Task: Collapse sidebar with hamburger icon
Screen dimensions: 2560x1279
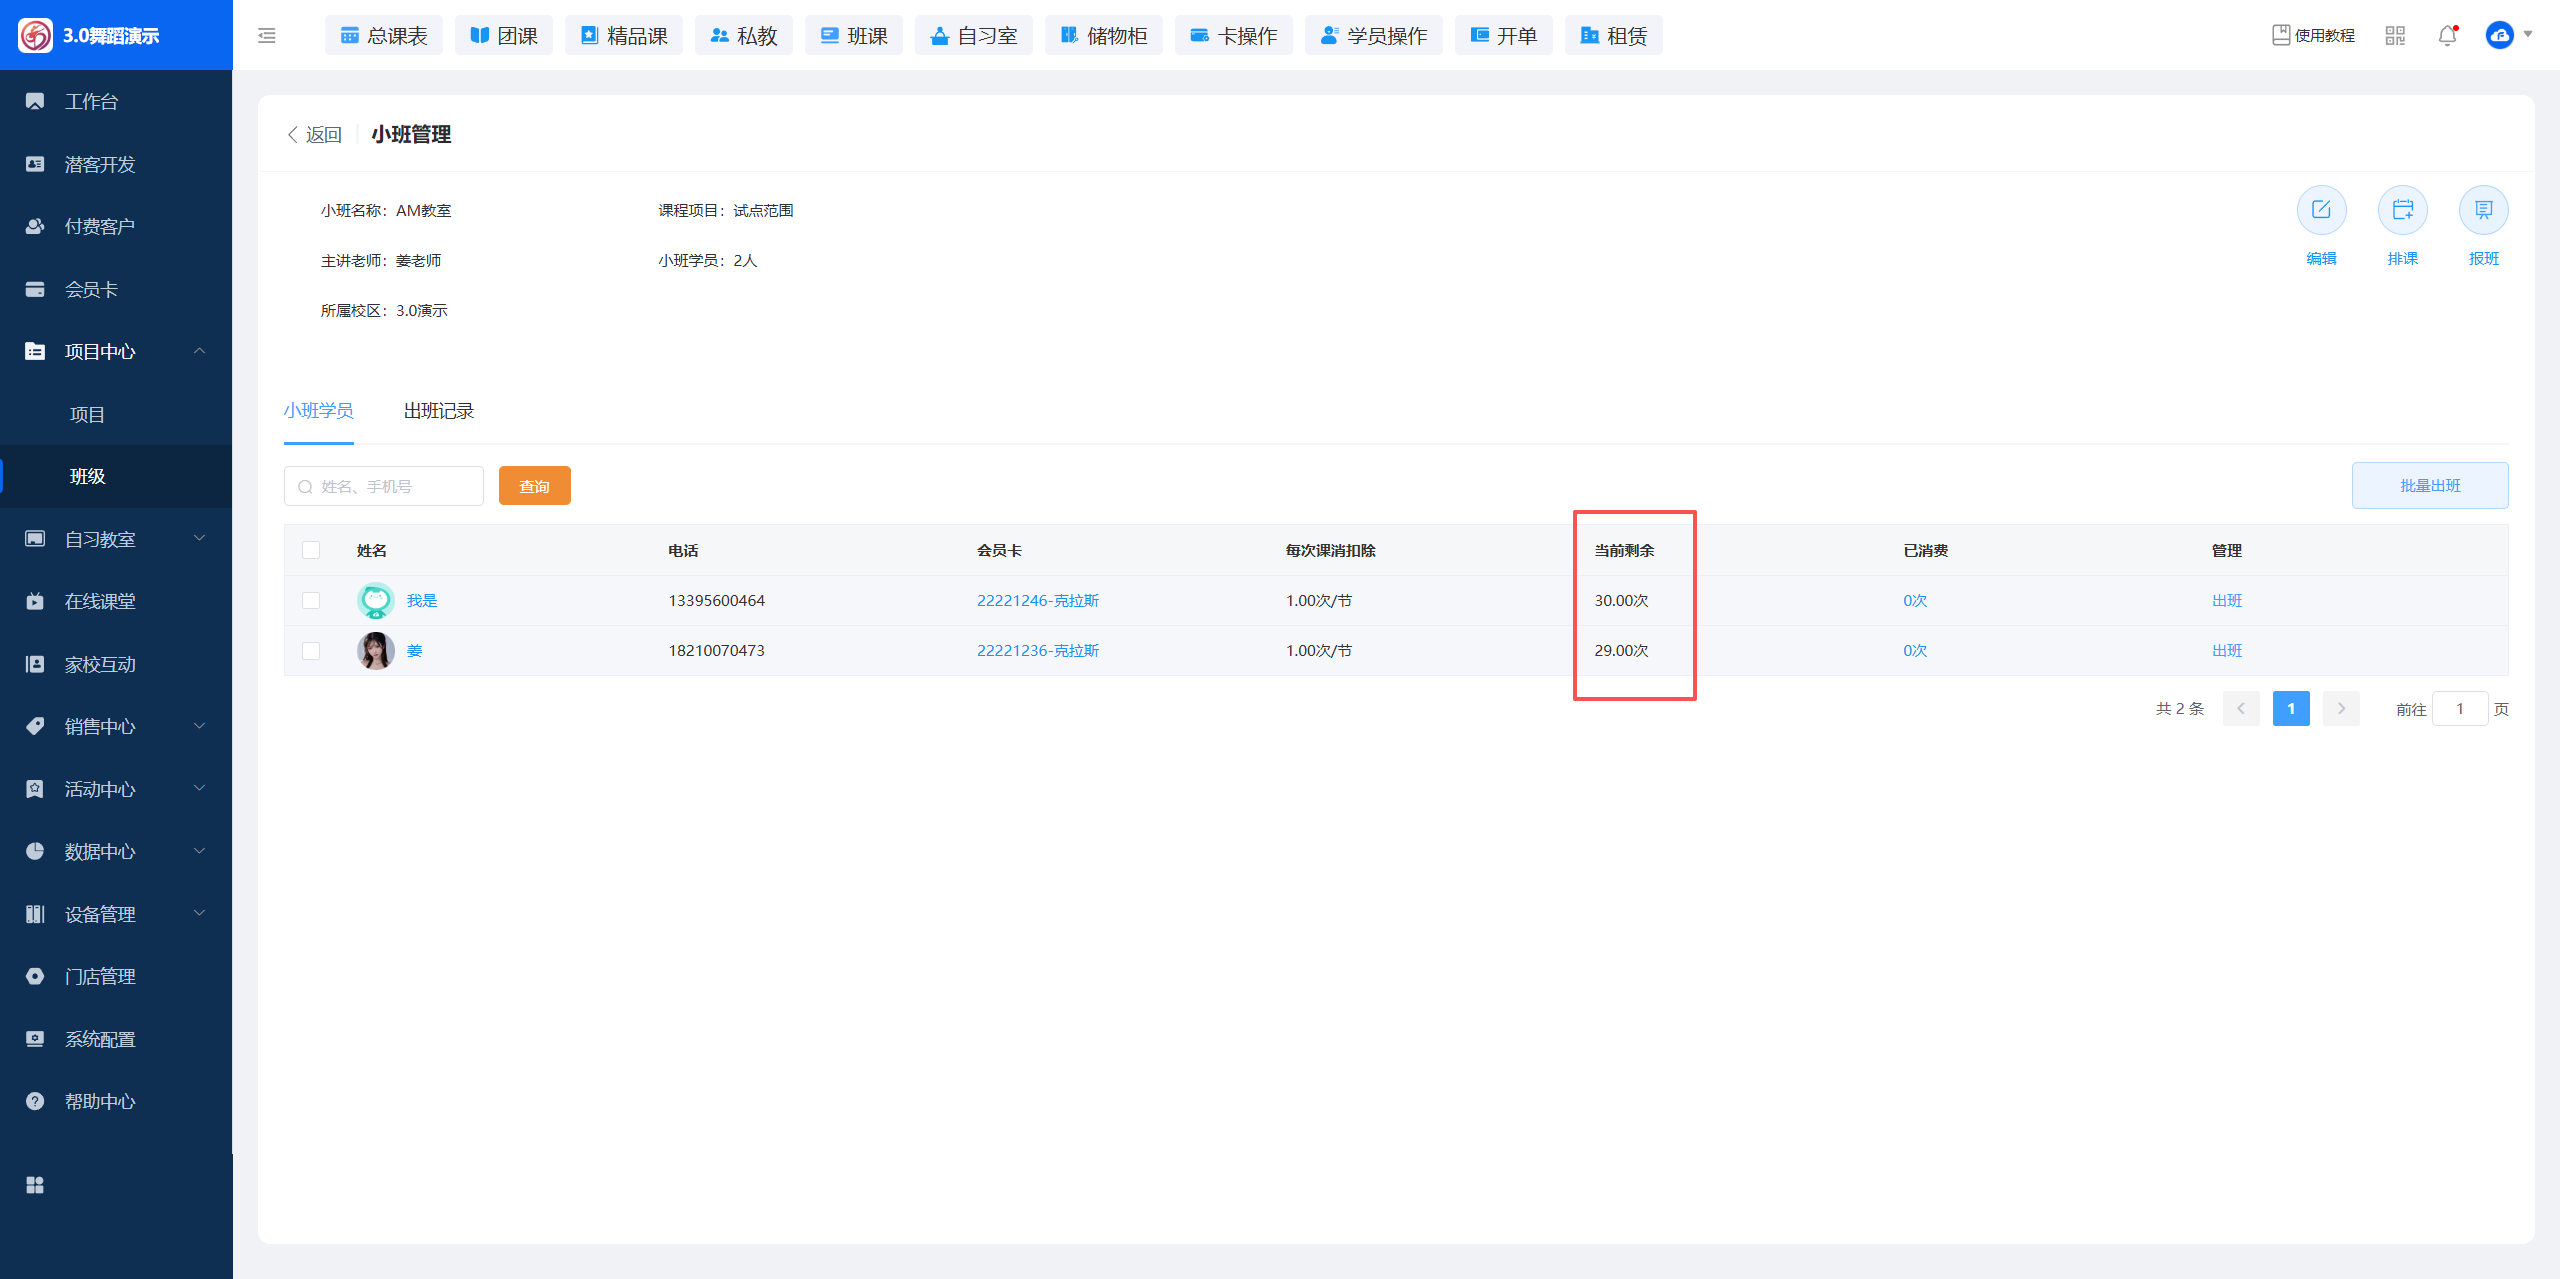Action: [267, 36]
